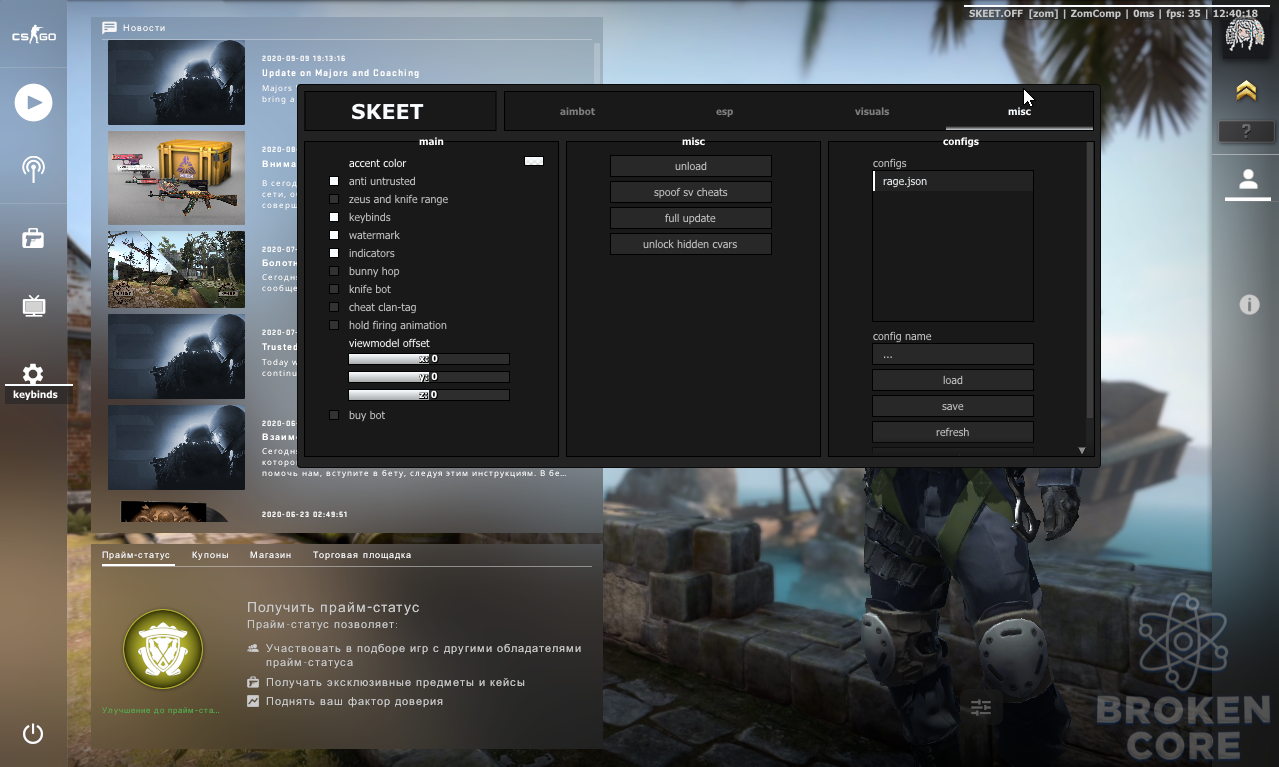The height and width of the screenshot is (767, 1279).
Task: Adjust the second viewmodel offset slider
Action: point(429,377)
